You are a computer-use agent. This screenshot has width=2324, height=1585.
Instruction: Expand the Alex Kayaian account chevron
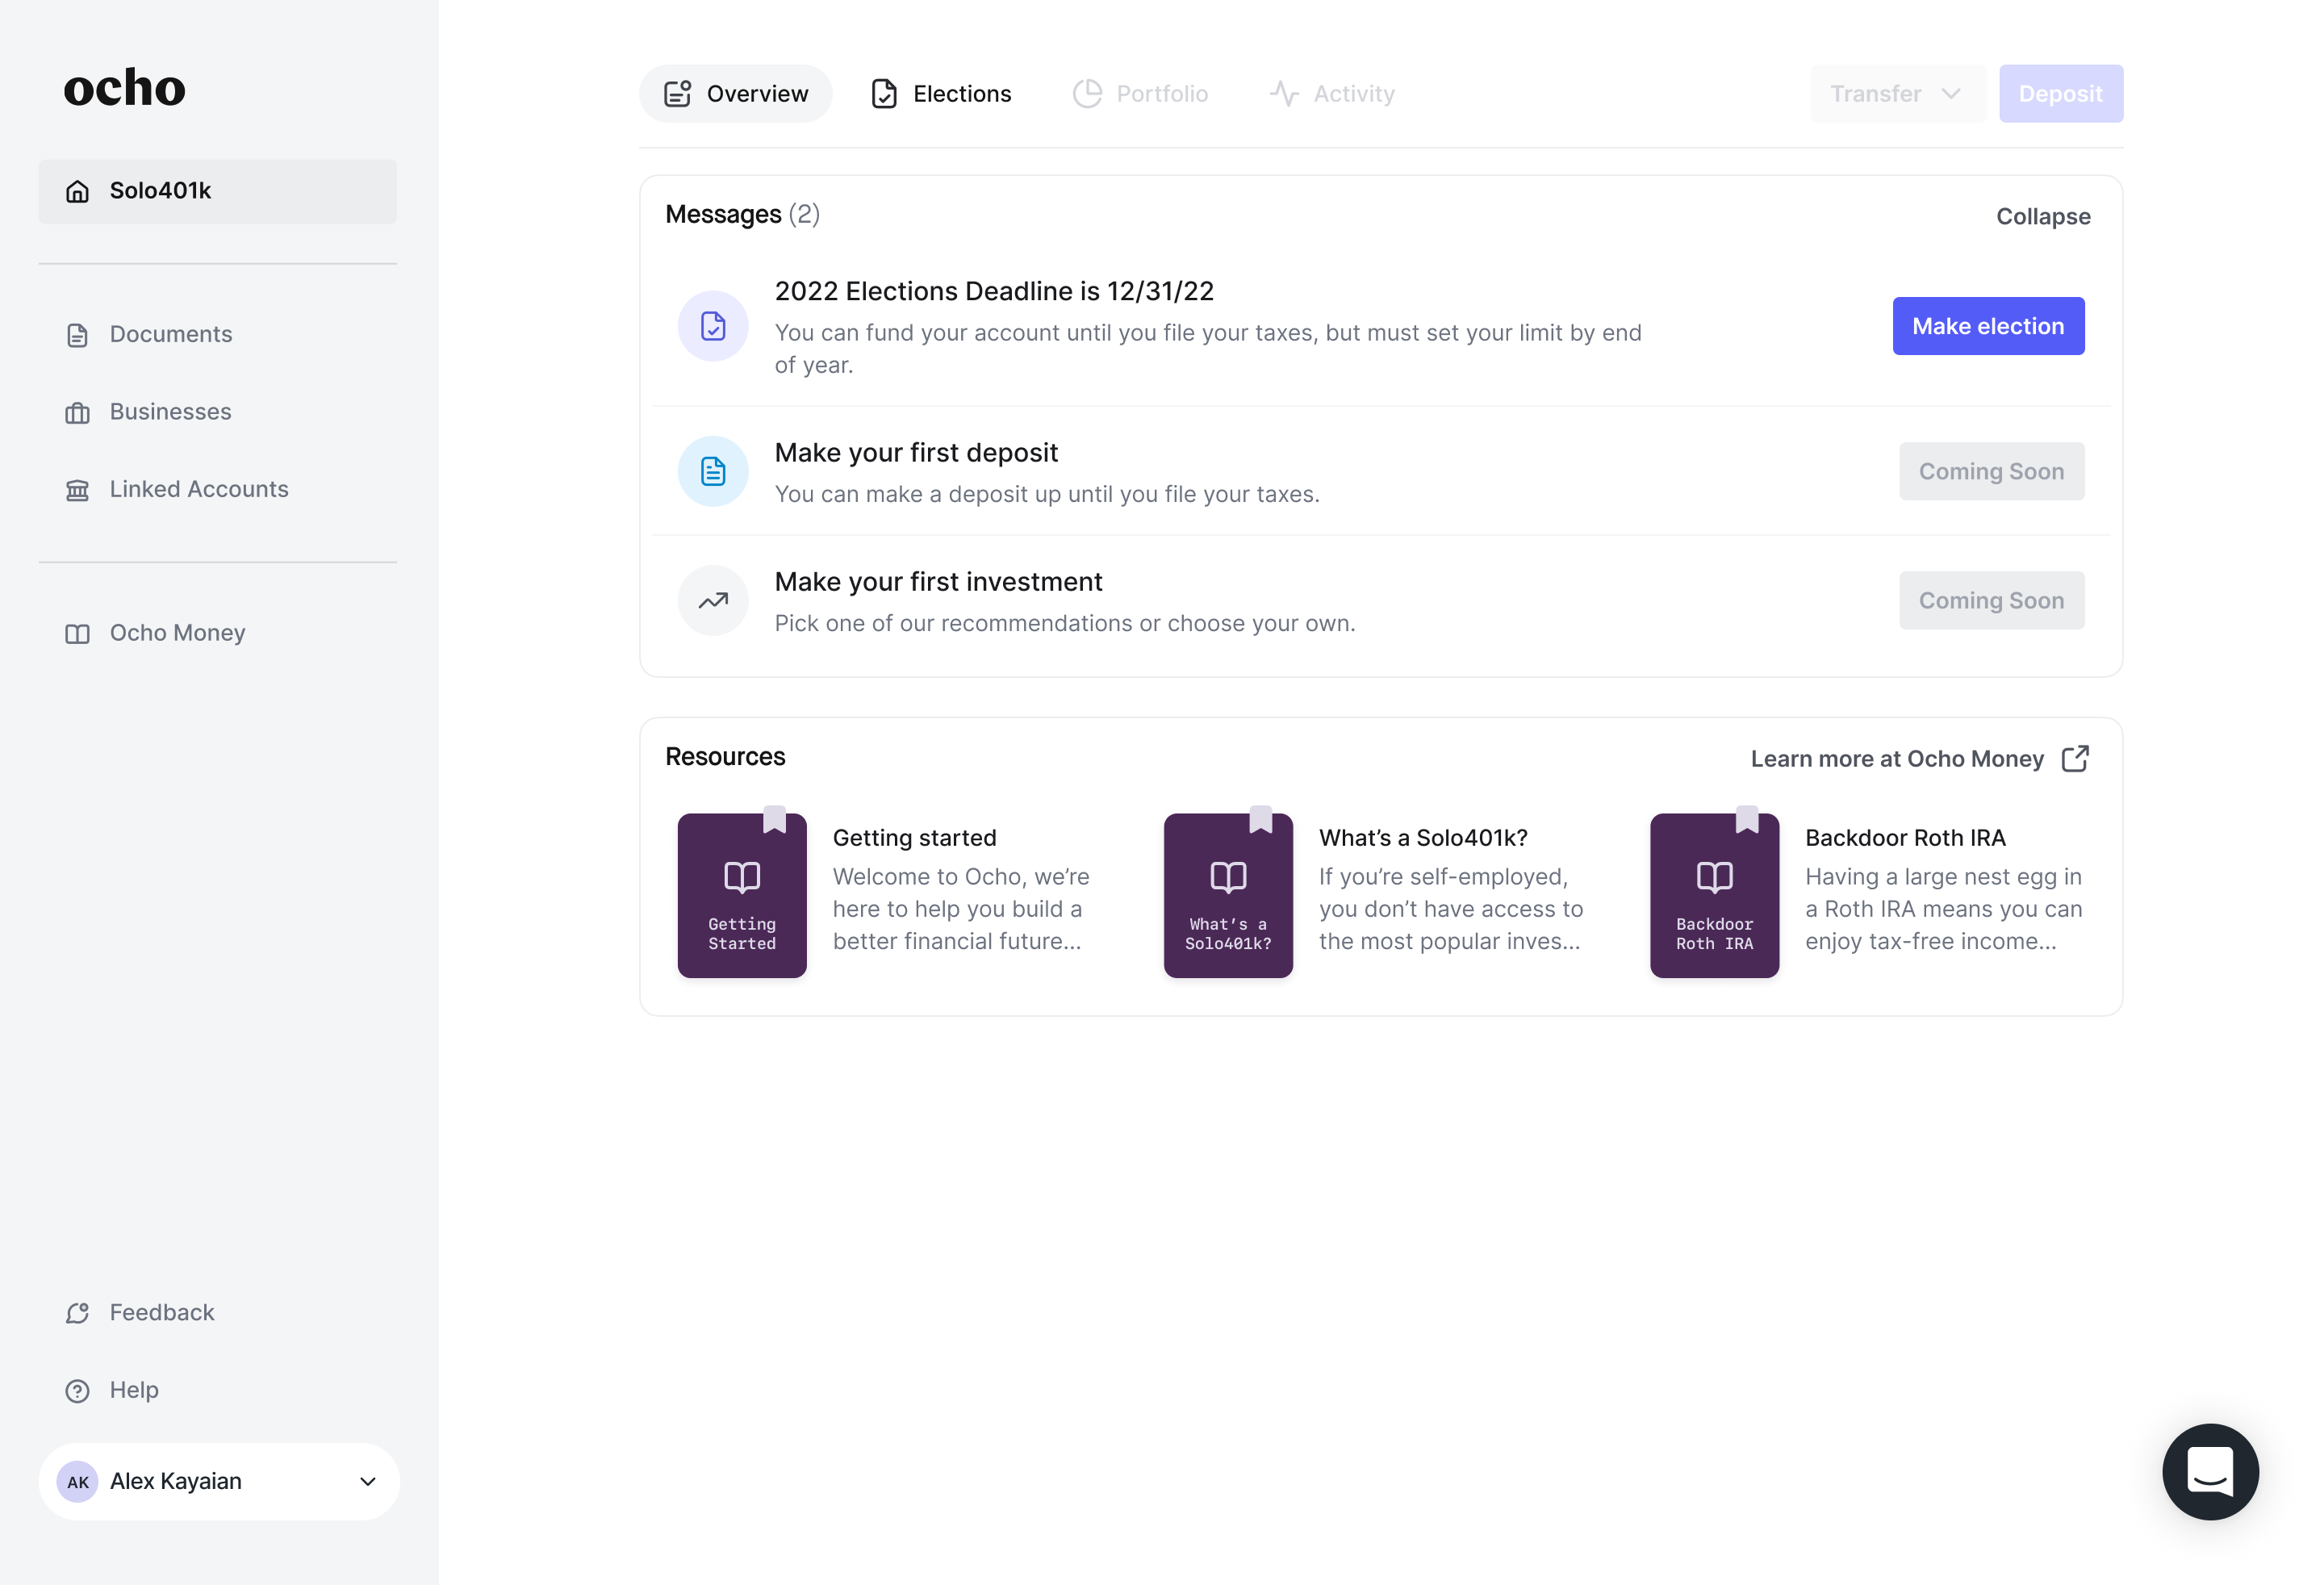coord(368,1482)
